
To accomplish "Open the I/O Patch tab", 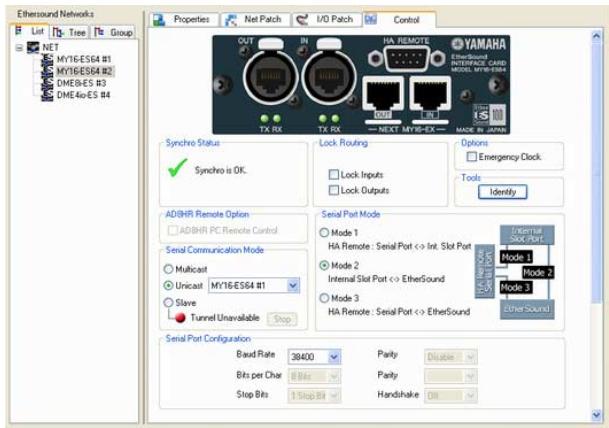I will (x=327, y=19).
